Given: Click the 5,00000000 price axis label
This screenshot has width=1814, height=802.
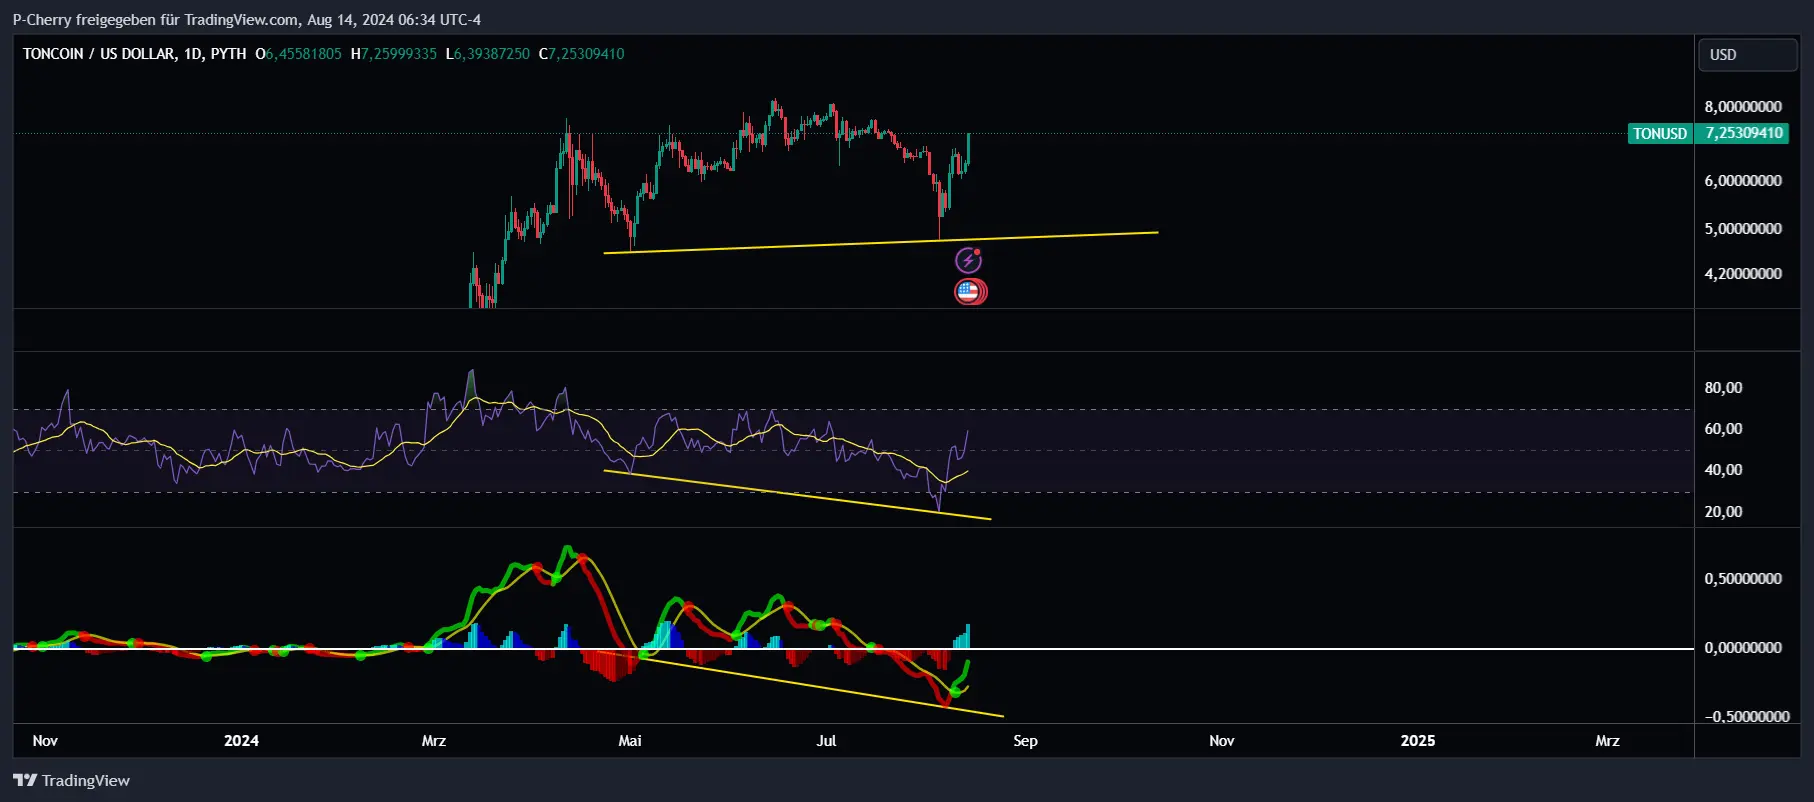Looking at the screenshot, I should [1743, 229].
